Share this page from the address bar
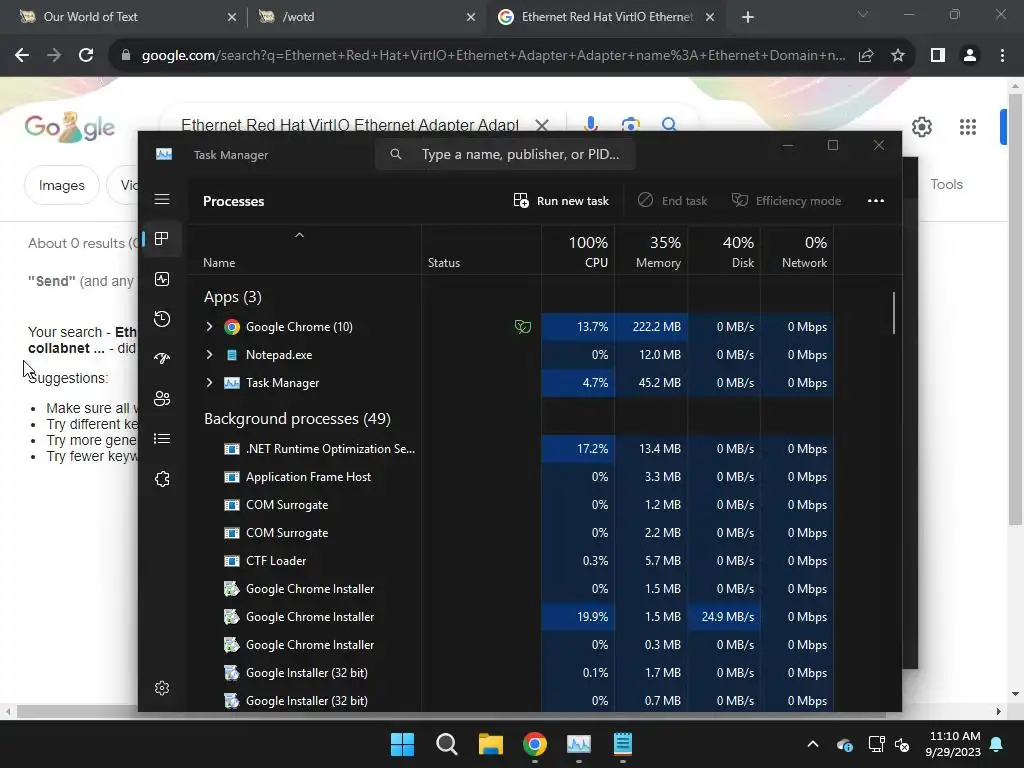The image size is (1024, 768). pyautogui.click(x=866, y=56)
